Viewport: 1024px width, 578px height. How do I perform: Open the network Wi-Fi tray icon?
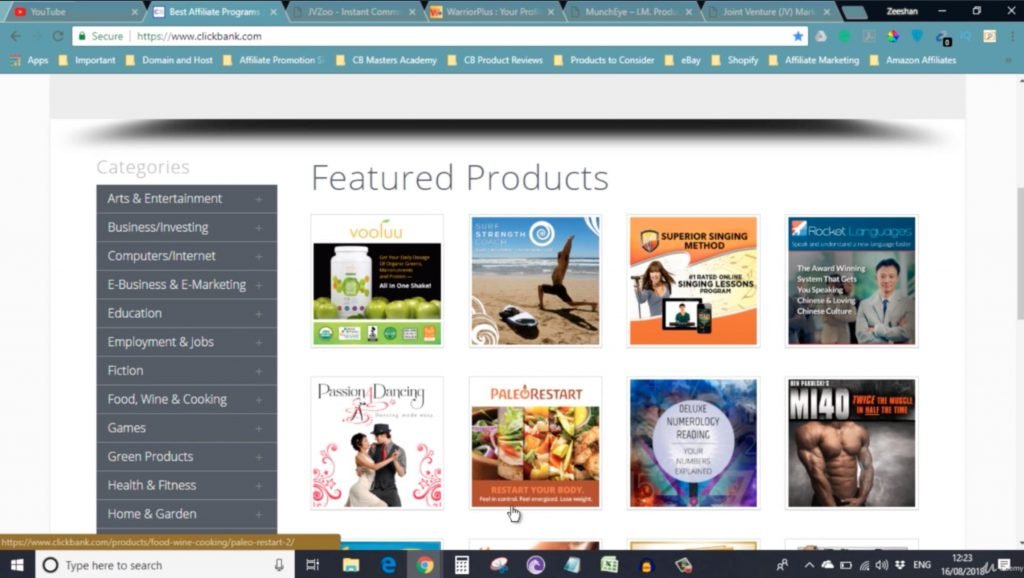point(864,565)
